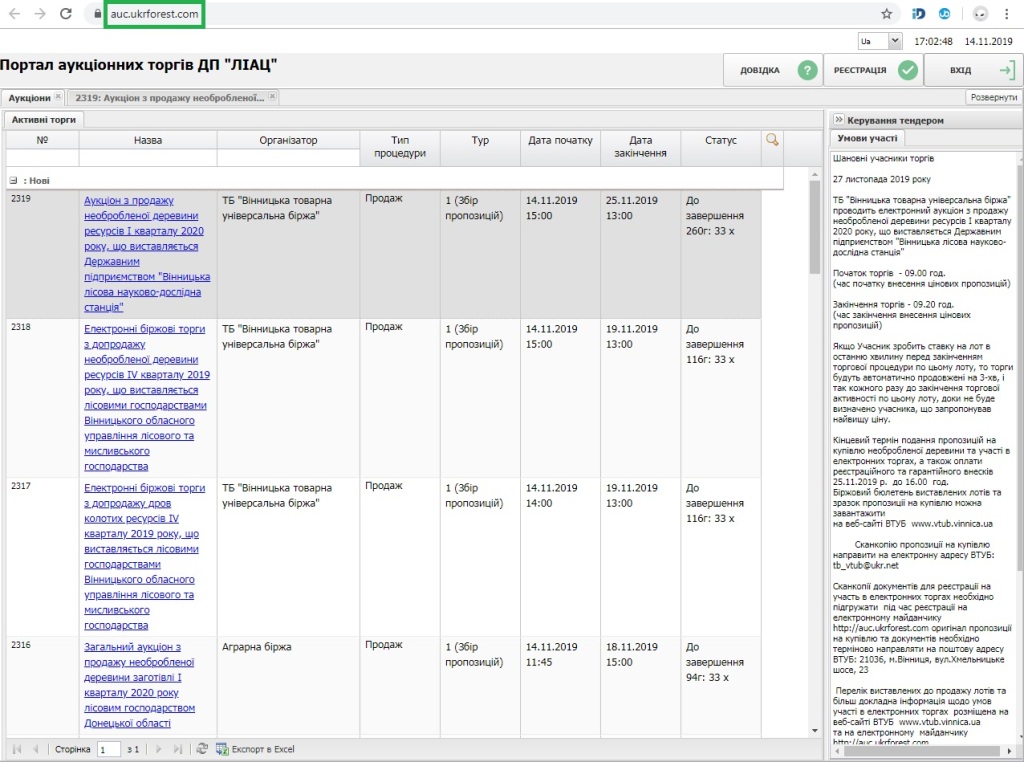Reload the page with the refresh icon

pyautogui.click(x=66, y=14)
